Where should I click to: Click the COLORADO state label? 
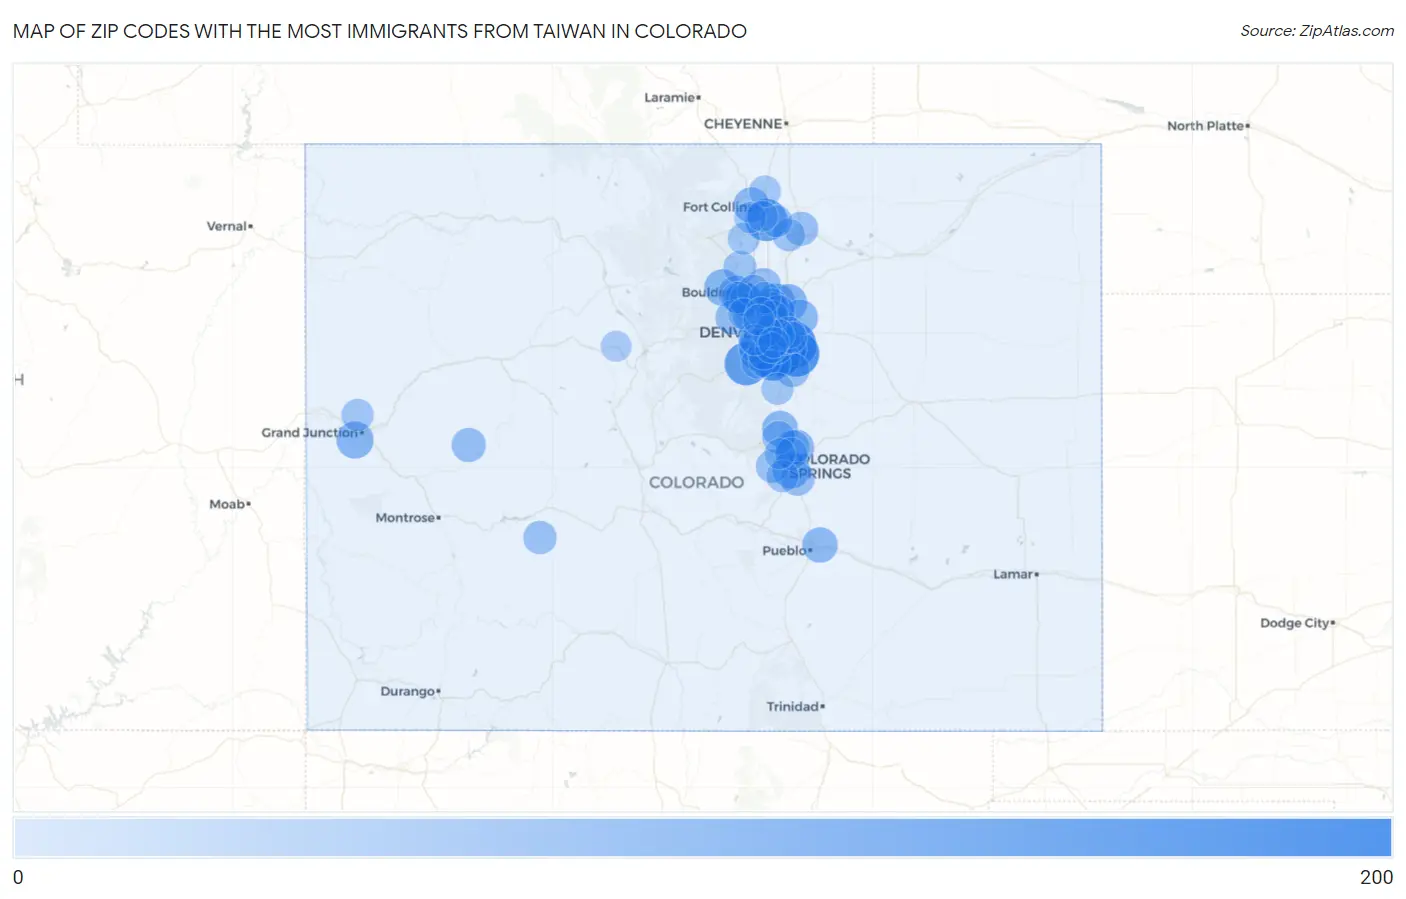pyautogui.click(x=697, y=482)
